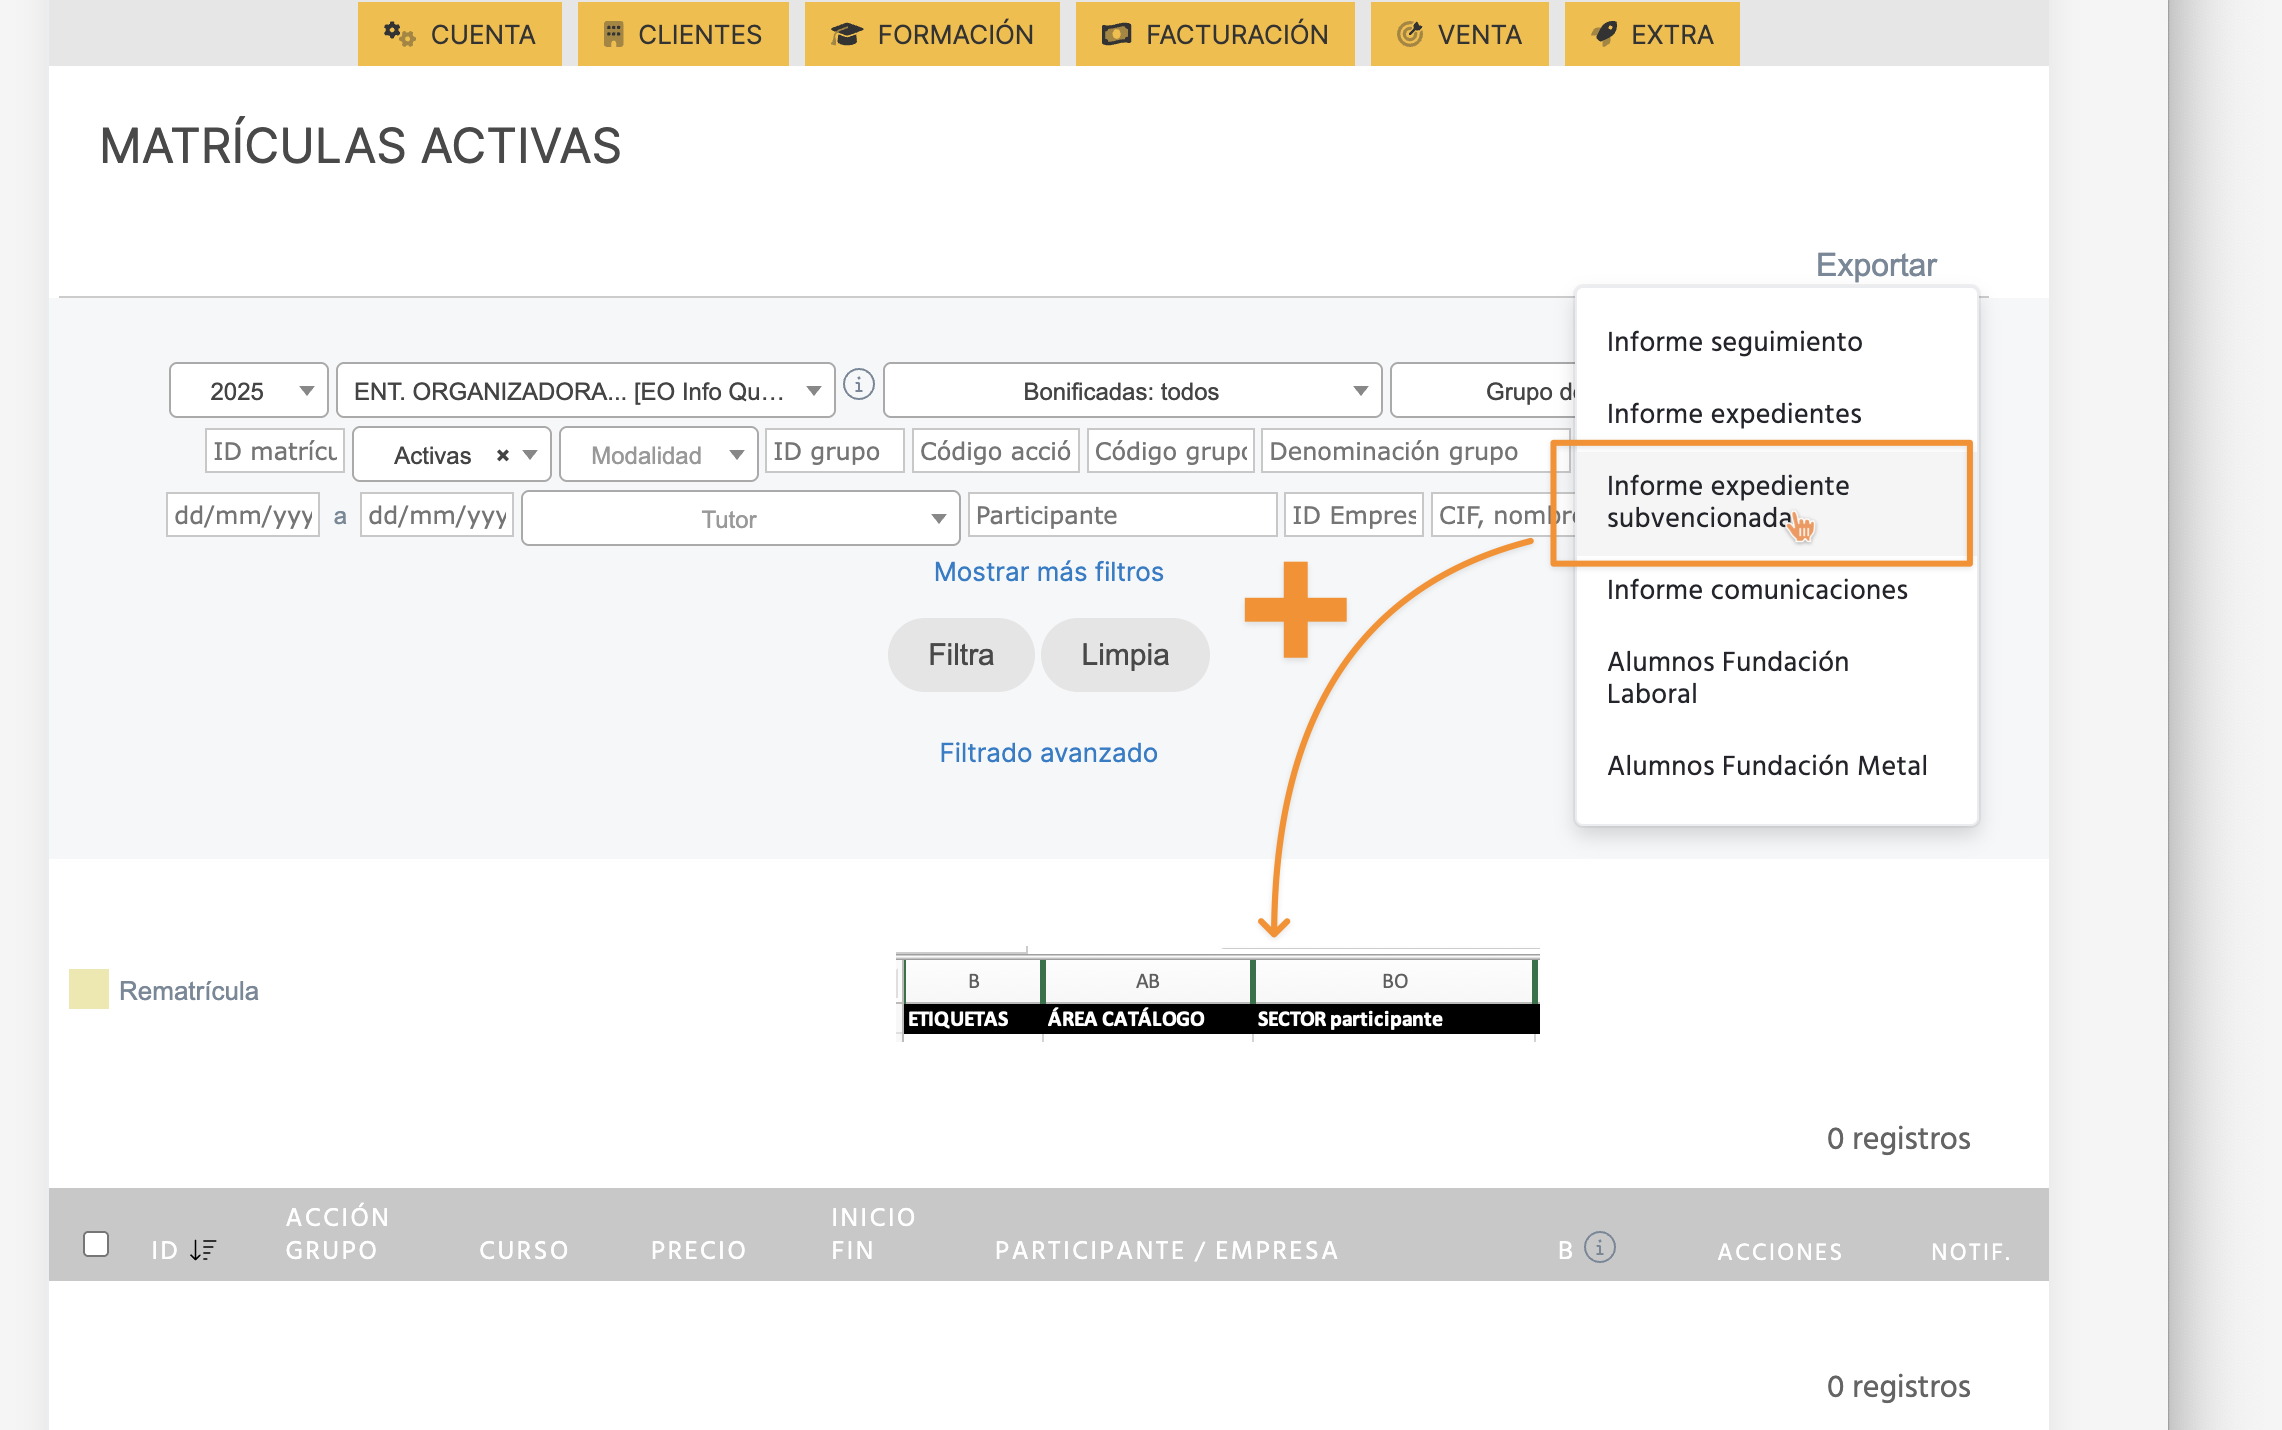Focus the Participante input field

pyautogui.click(x=1122, y=515)
